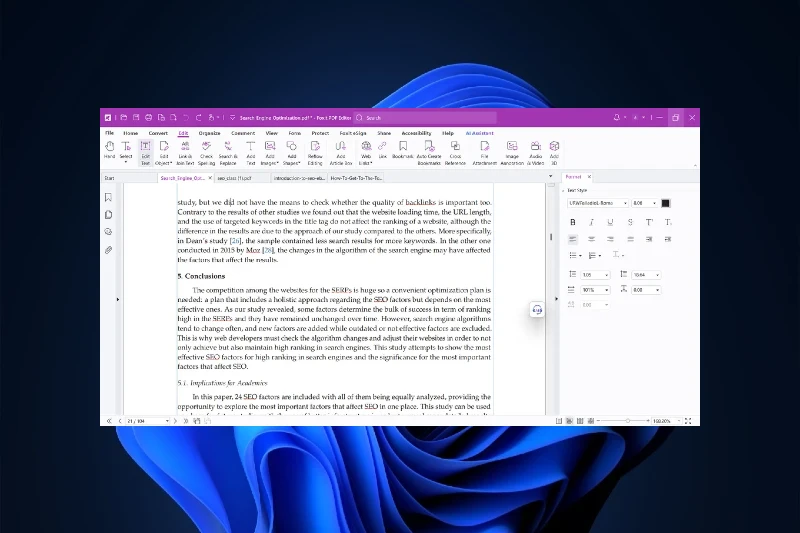Open the Edit Object tool
Screen dimensions: 800x533
[x=164, y=153]
